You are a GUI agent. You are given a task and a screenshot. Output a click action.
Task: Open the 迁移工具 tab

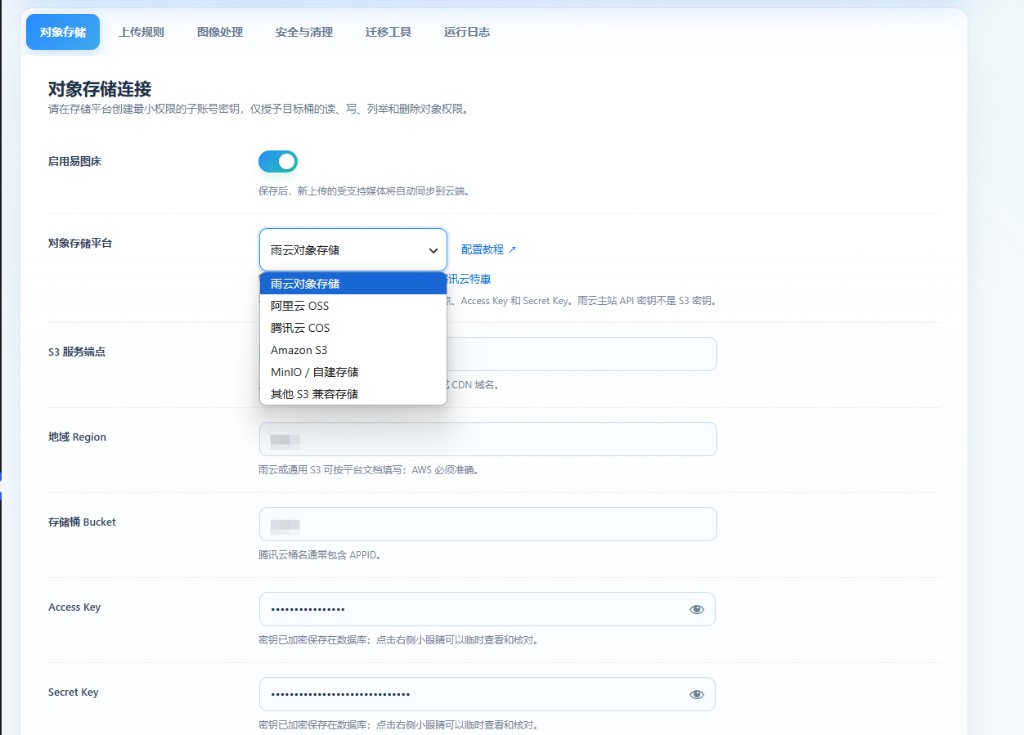pyautogui.click(x=388, y=32)
